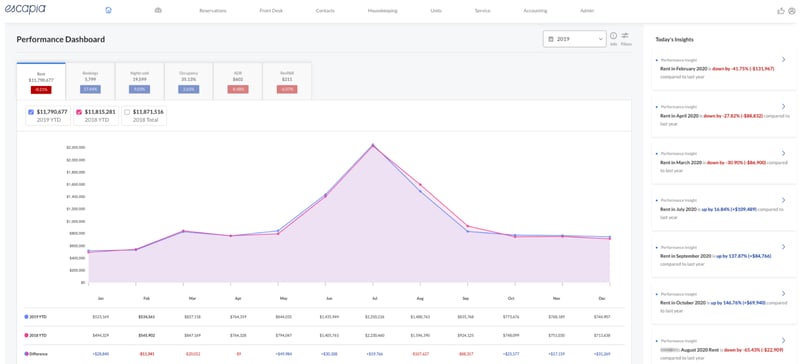Open the Service menu
Image resolution: width=800 pixels, height=364 pixels.
coord(482,11)
